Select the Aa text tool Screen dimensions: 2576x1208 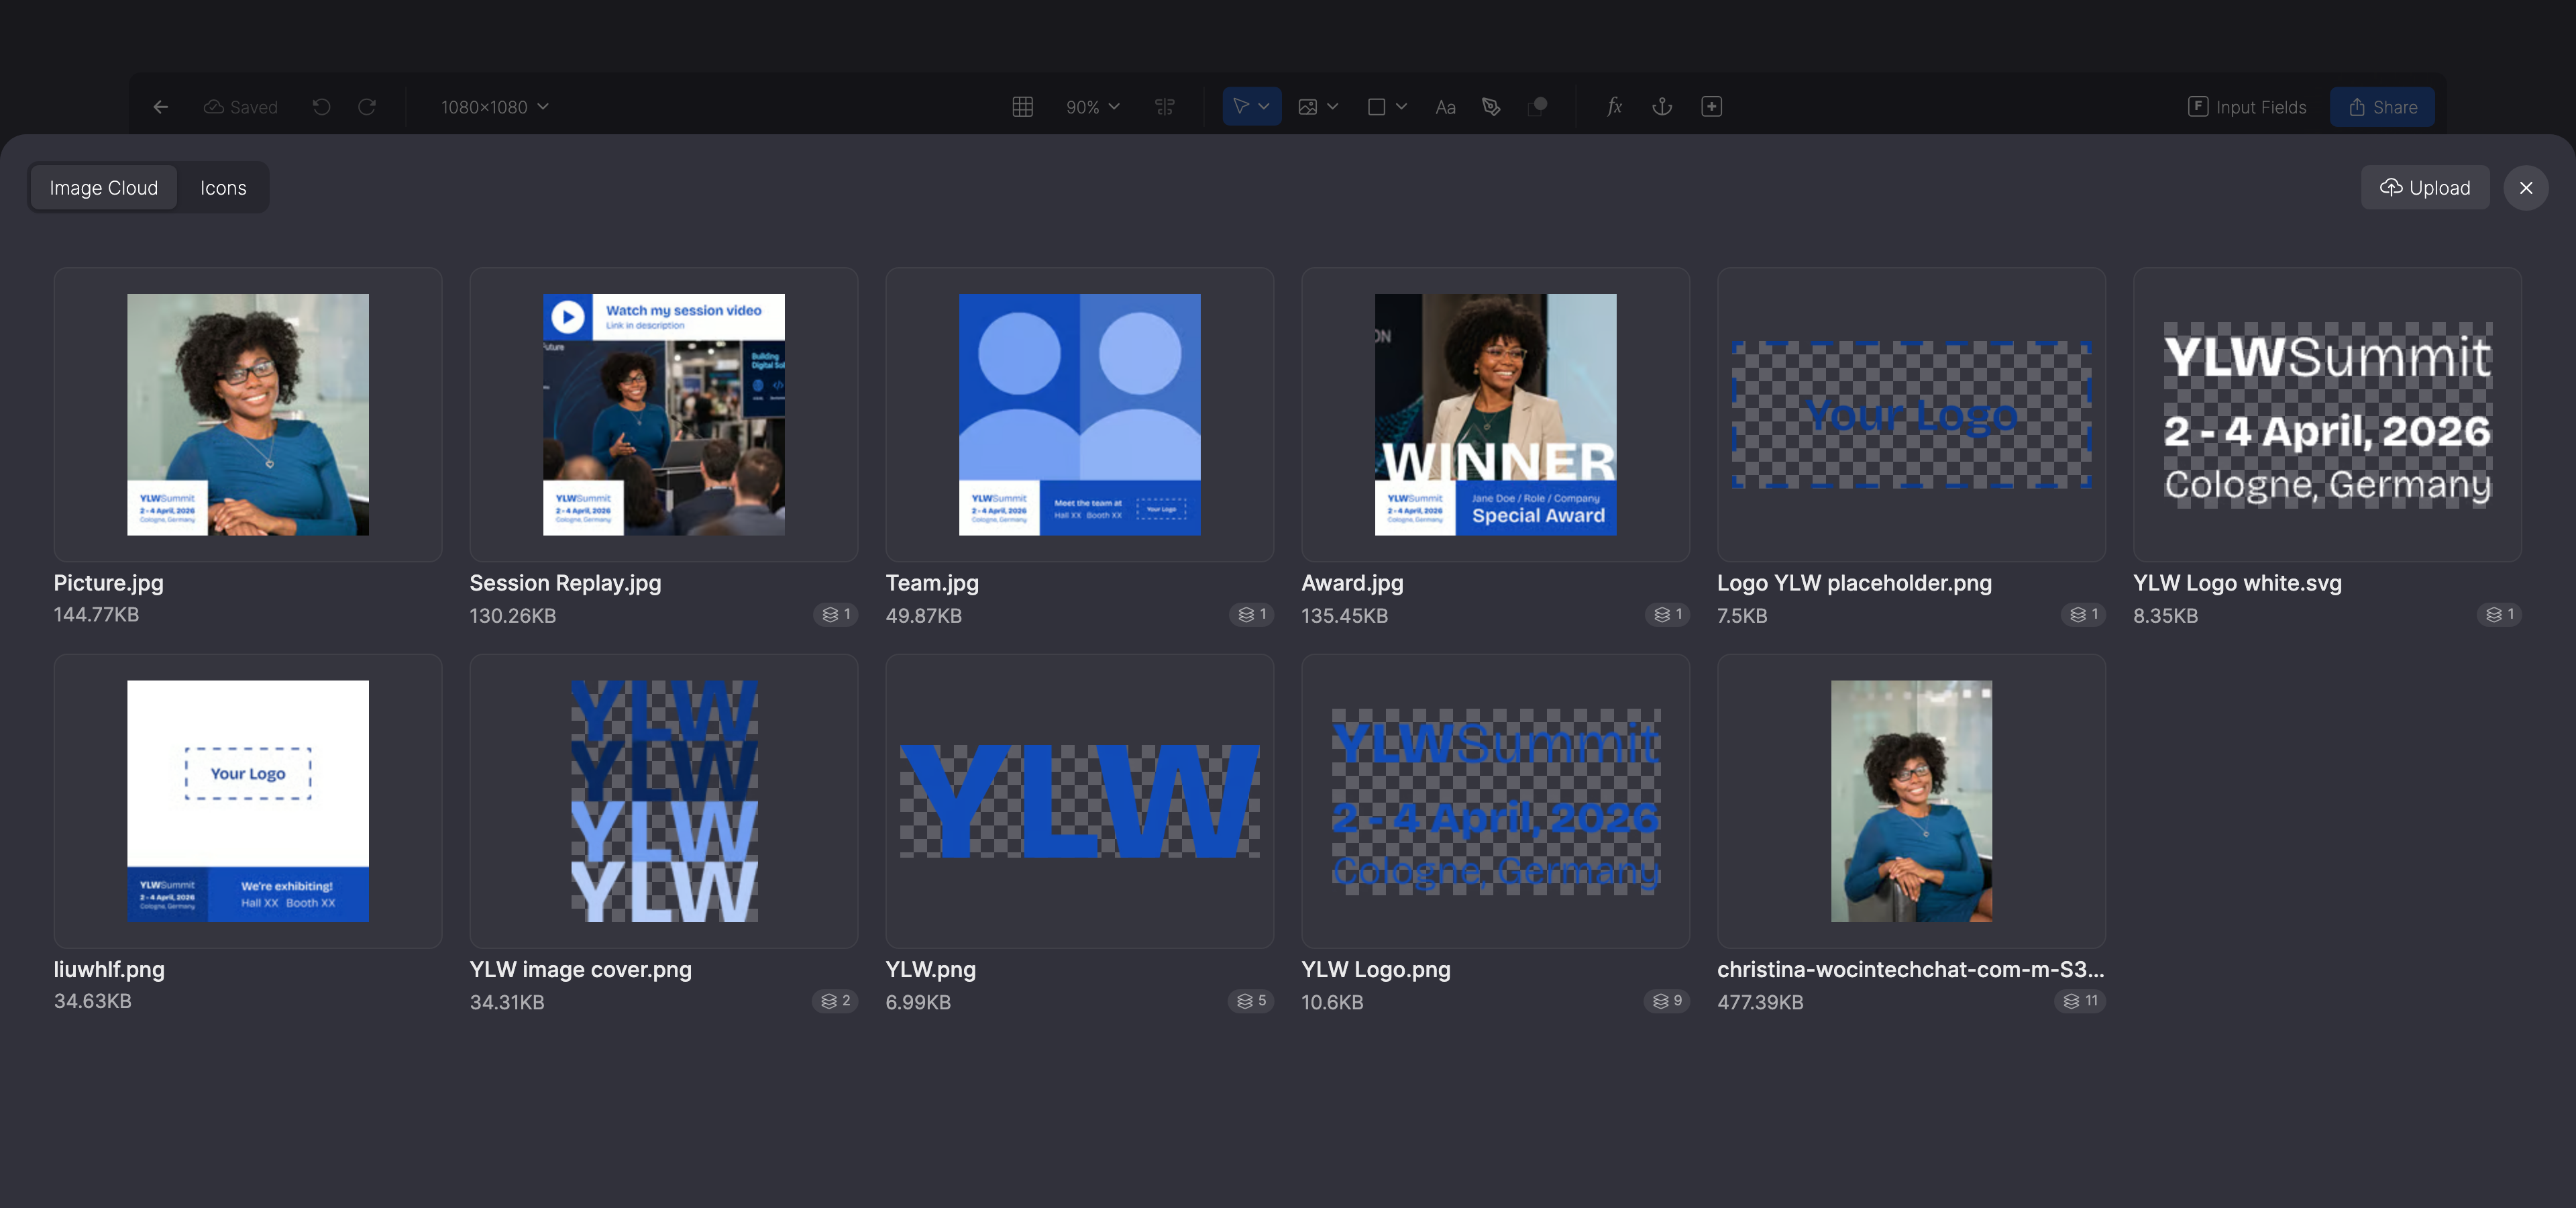click(1445, 107)
